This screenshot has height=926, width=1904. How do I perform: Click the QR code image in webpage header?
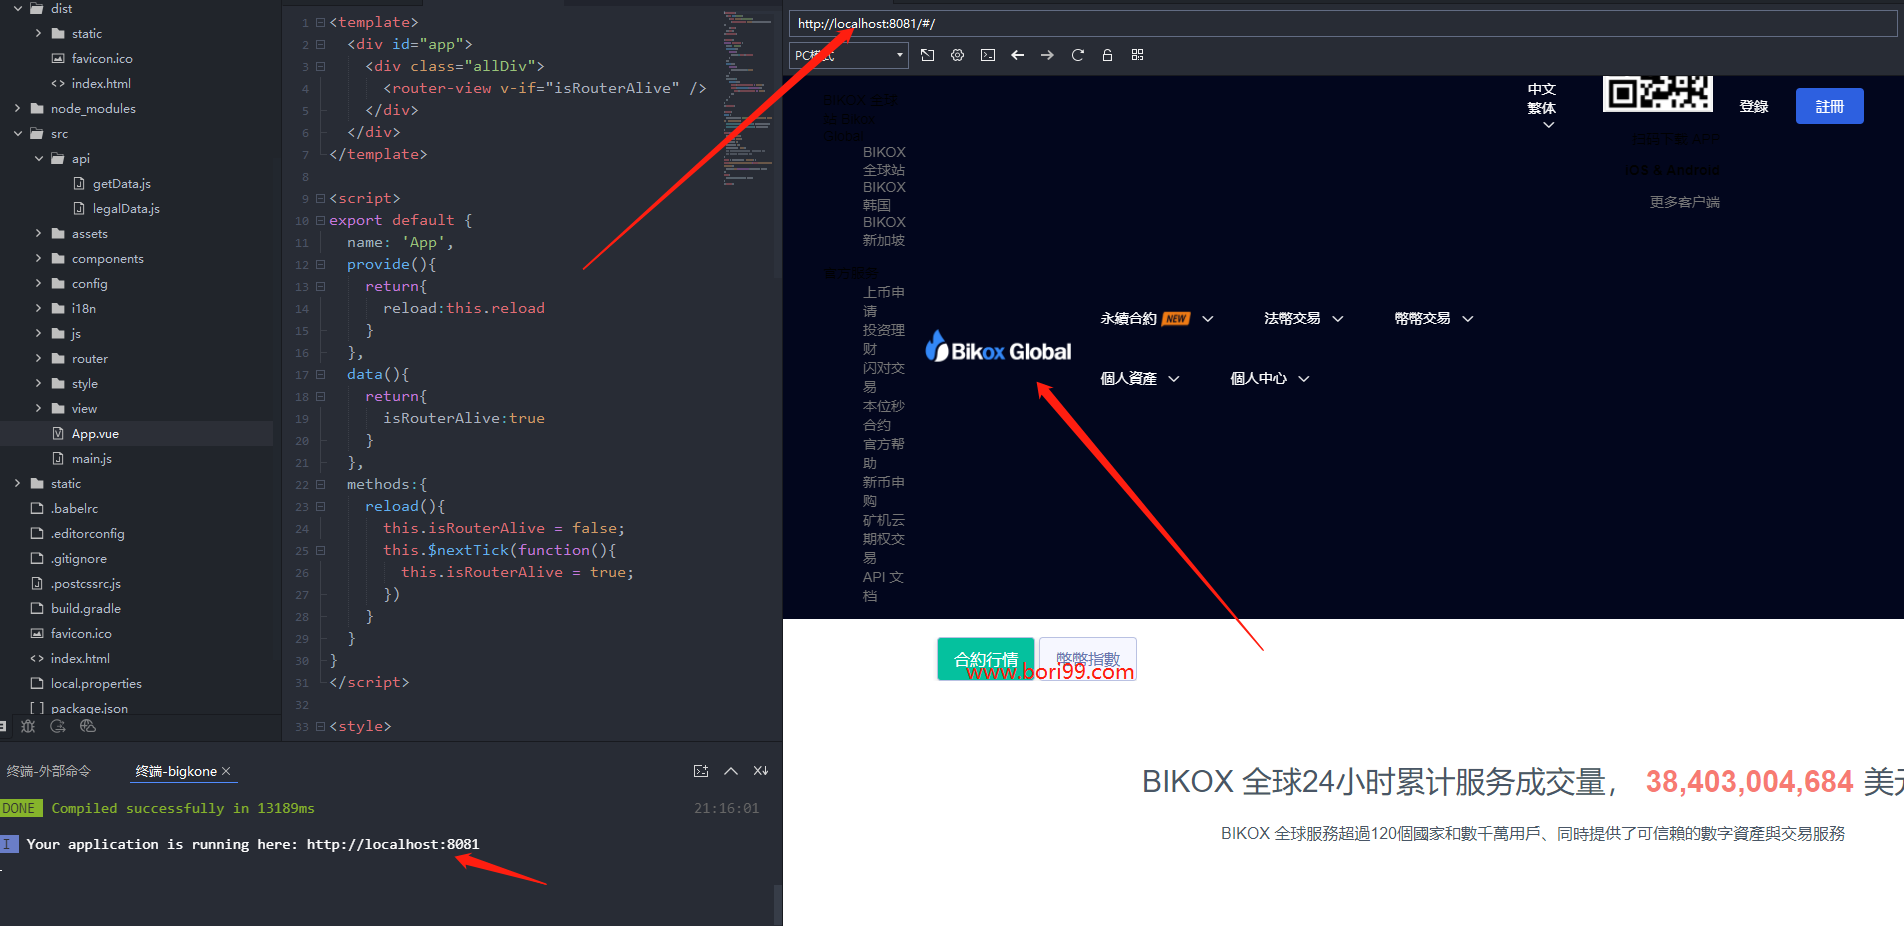[1657, 93]
